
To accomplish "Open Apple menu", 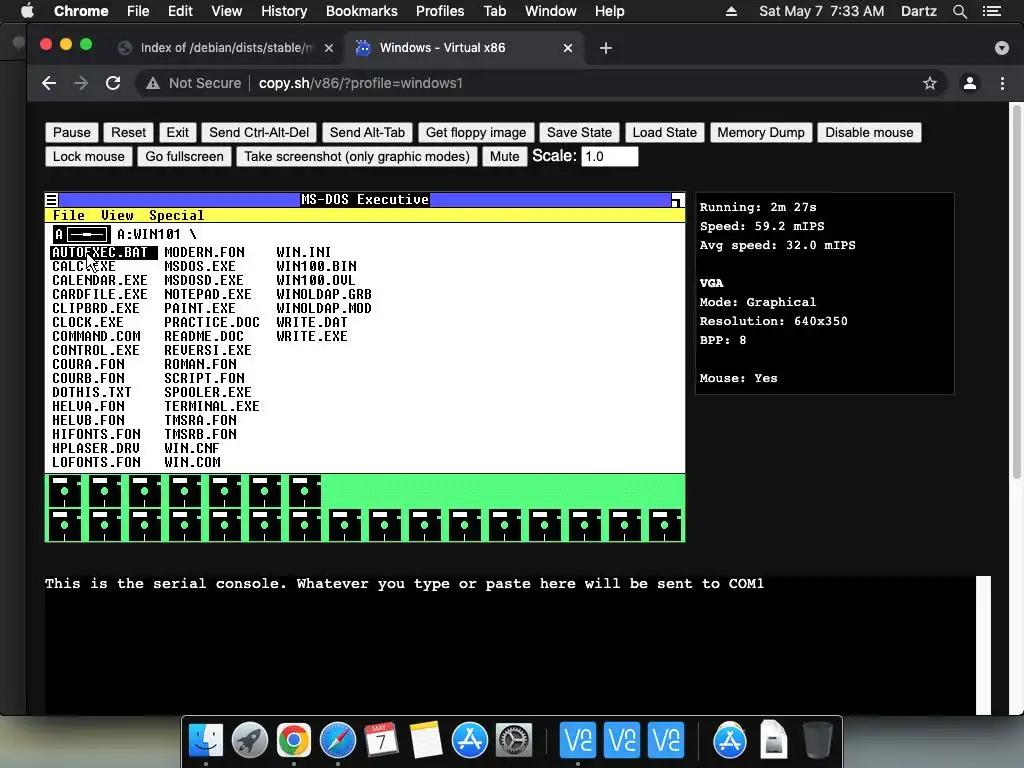I will 27,11.
